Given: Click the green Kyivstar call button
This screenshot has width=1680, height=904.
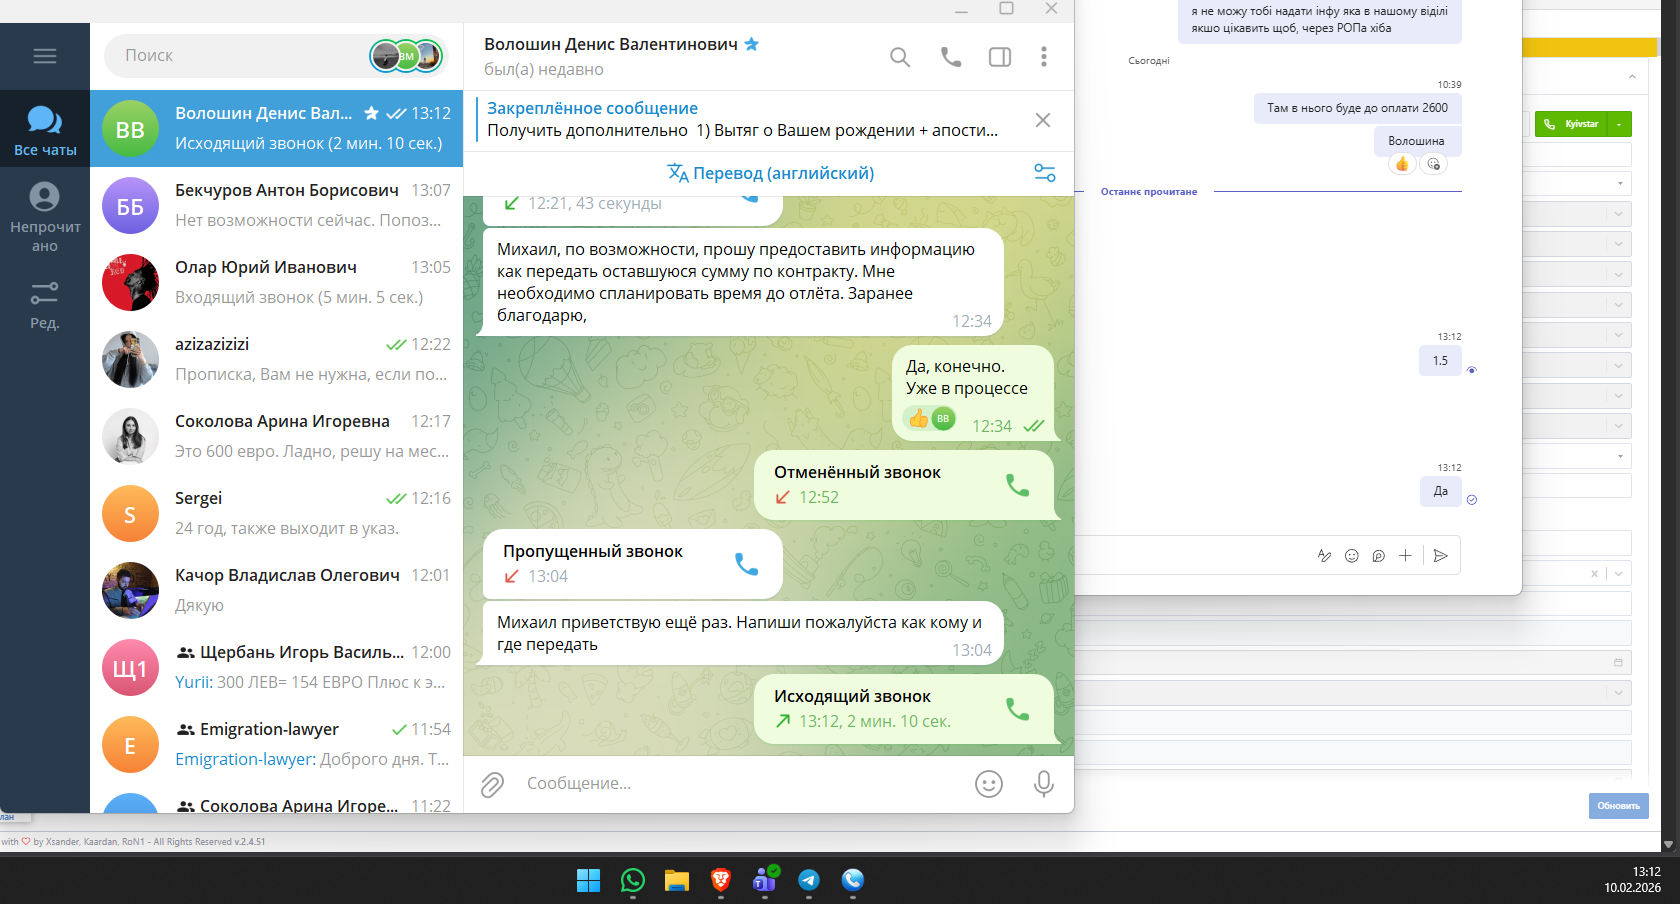Looking at the screenshot, I should (x=1571, y=124).
